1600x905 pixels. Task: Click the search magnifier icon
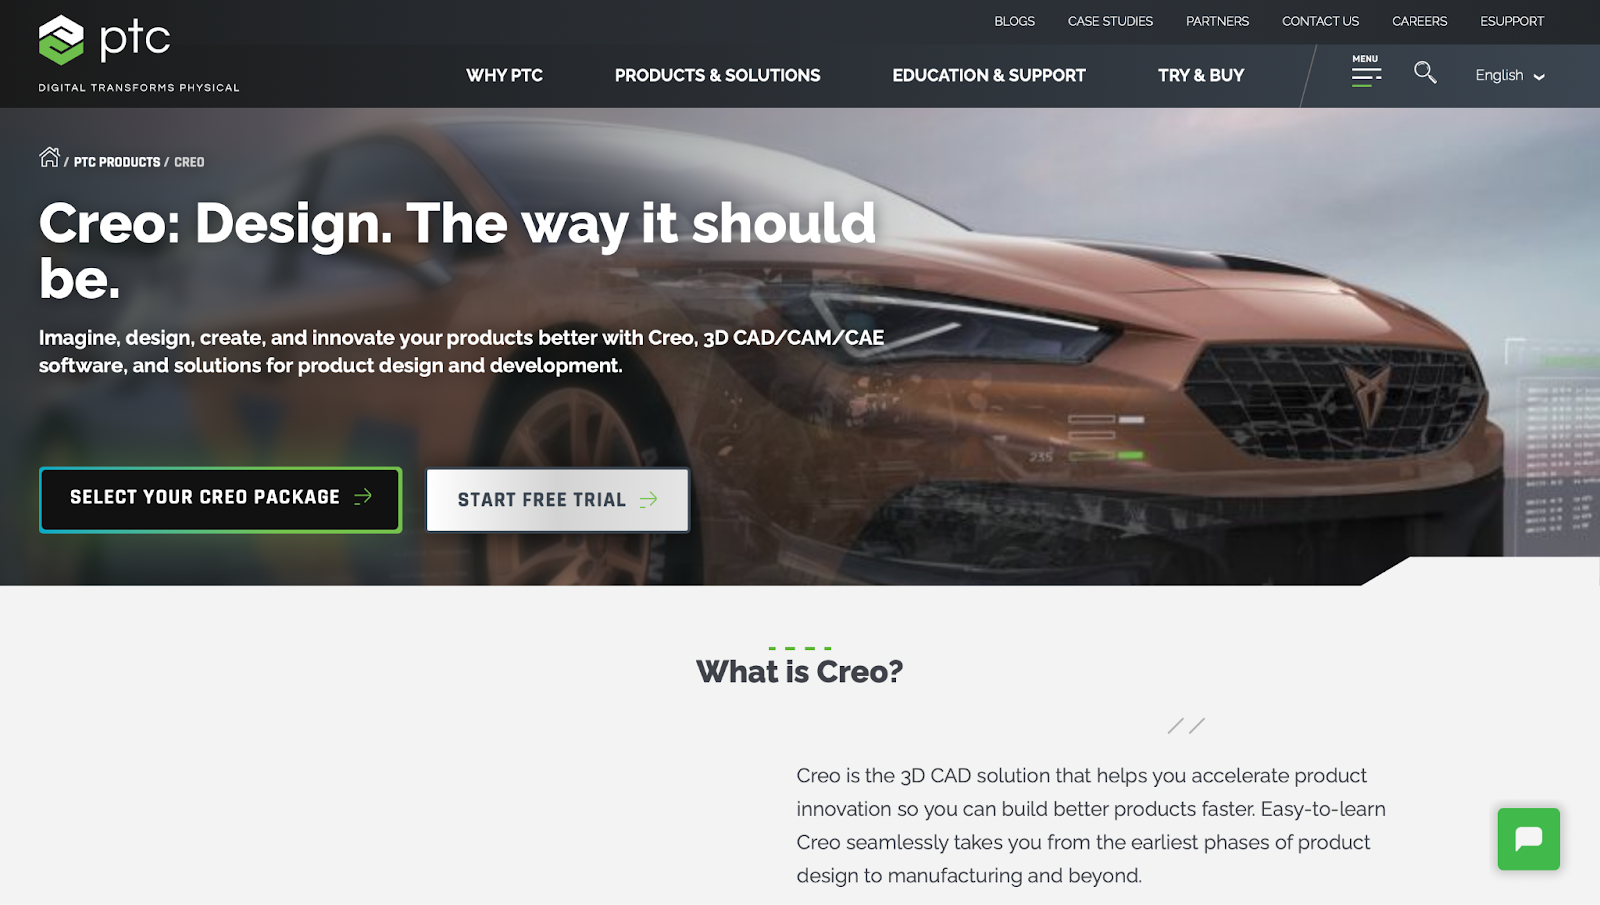(x=1425, y=72)
